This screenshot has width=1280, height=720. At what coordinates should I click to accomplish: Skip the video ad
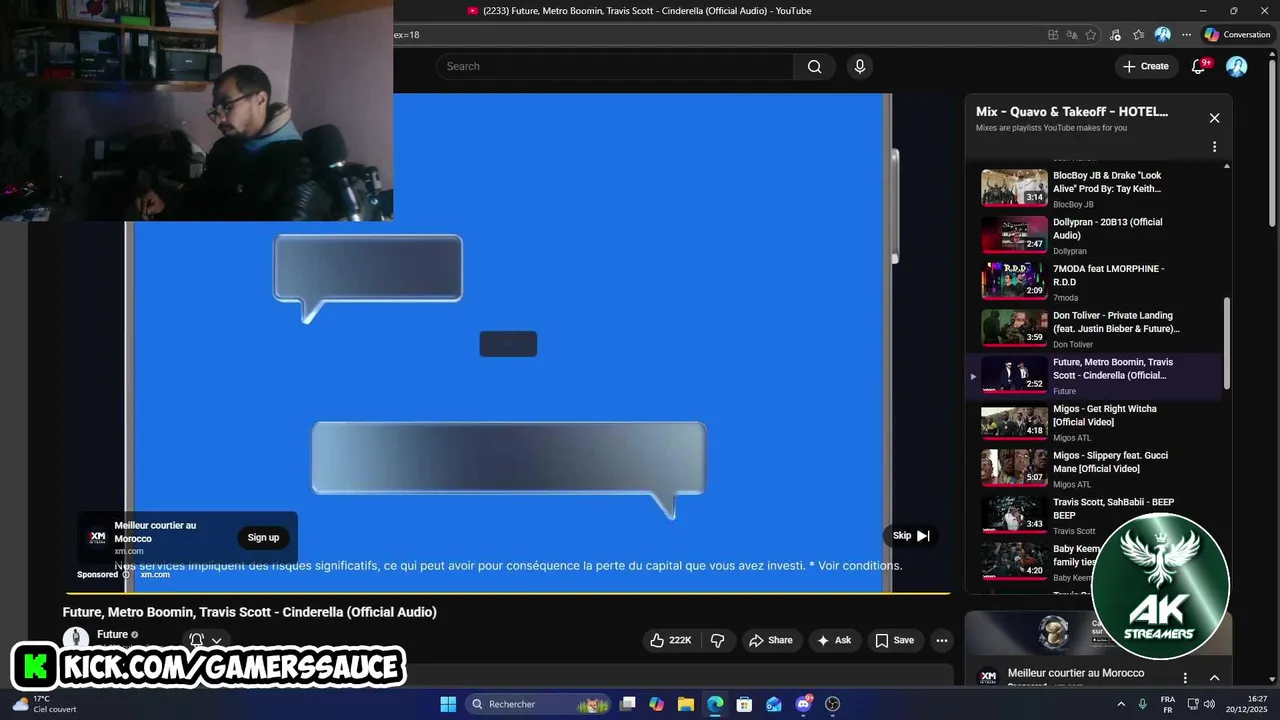pos(911,535)
